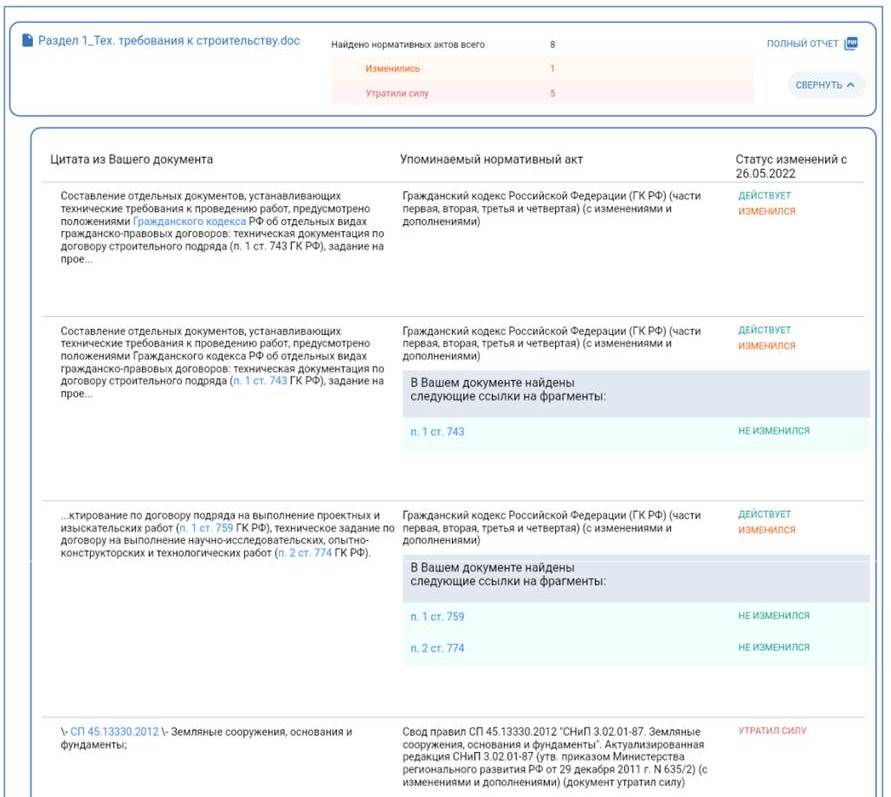Open п. 2 ст. 774 link inside the quoted text
The image size is (891, 797).
click(305, 553)
